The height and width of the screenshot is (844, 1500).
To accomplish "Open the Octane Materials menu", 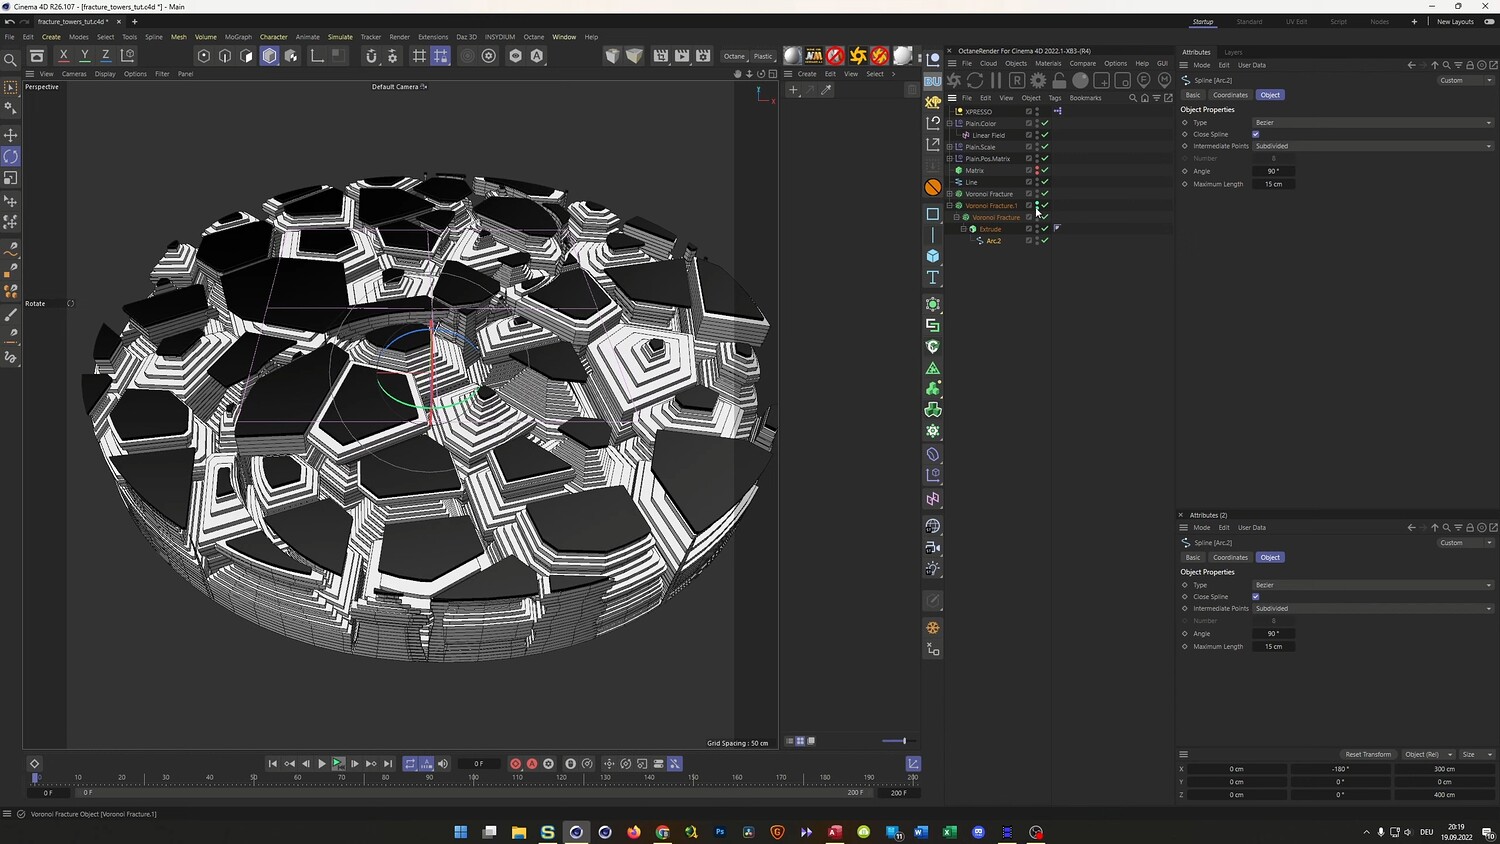I will (x=1048, y=63).
